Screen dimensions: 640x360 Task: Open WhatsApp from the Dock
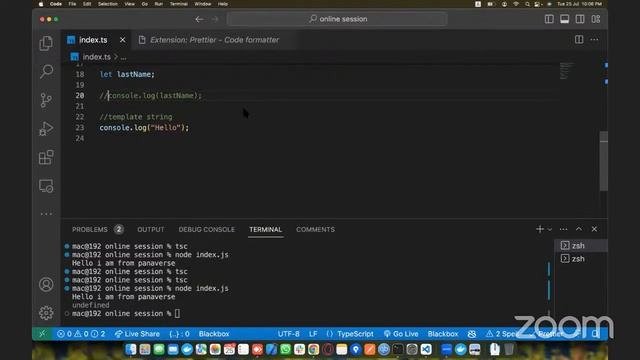tap(285, 349)
